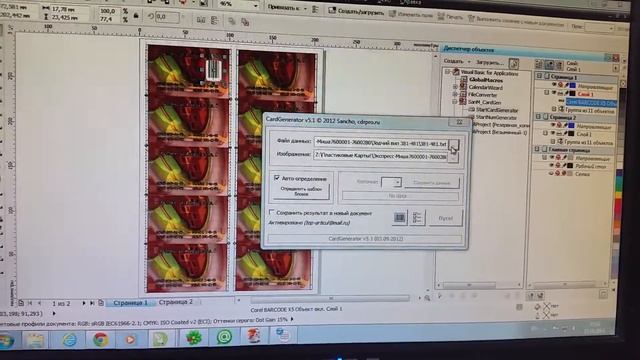Viewport: 640px width, 360px height.
Task: Click the layer manager view icon in object manager
Action: [559, 65]
